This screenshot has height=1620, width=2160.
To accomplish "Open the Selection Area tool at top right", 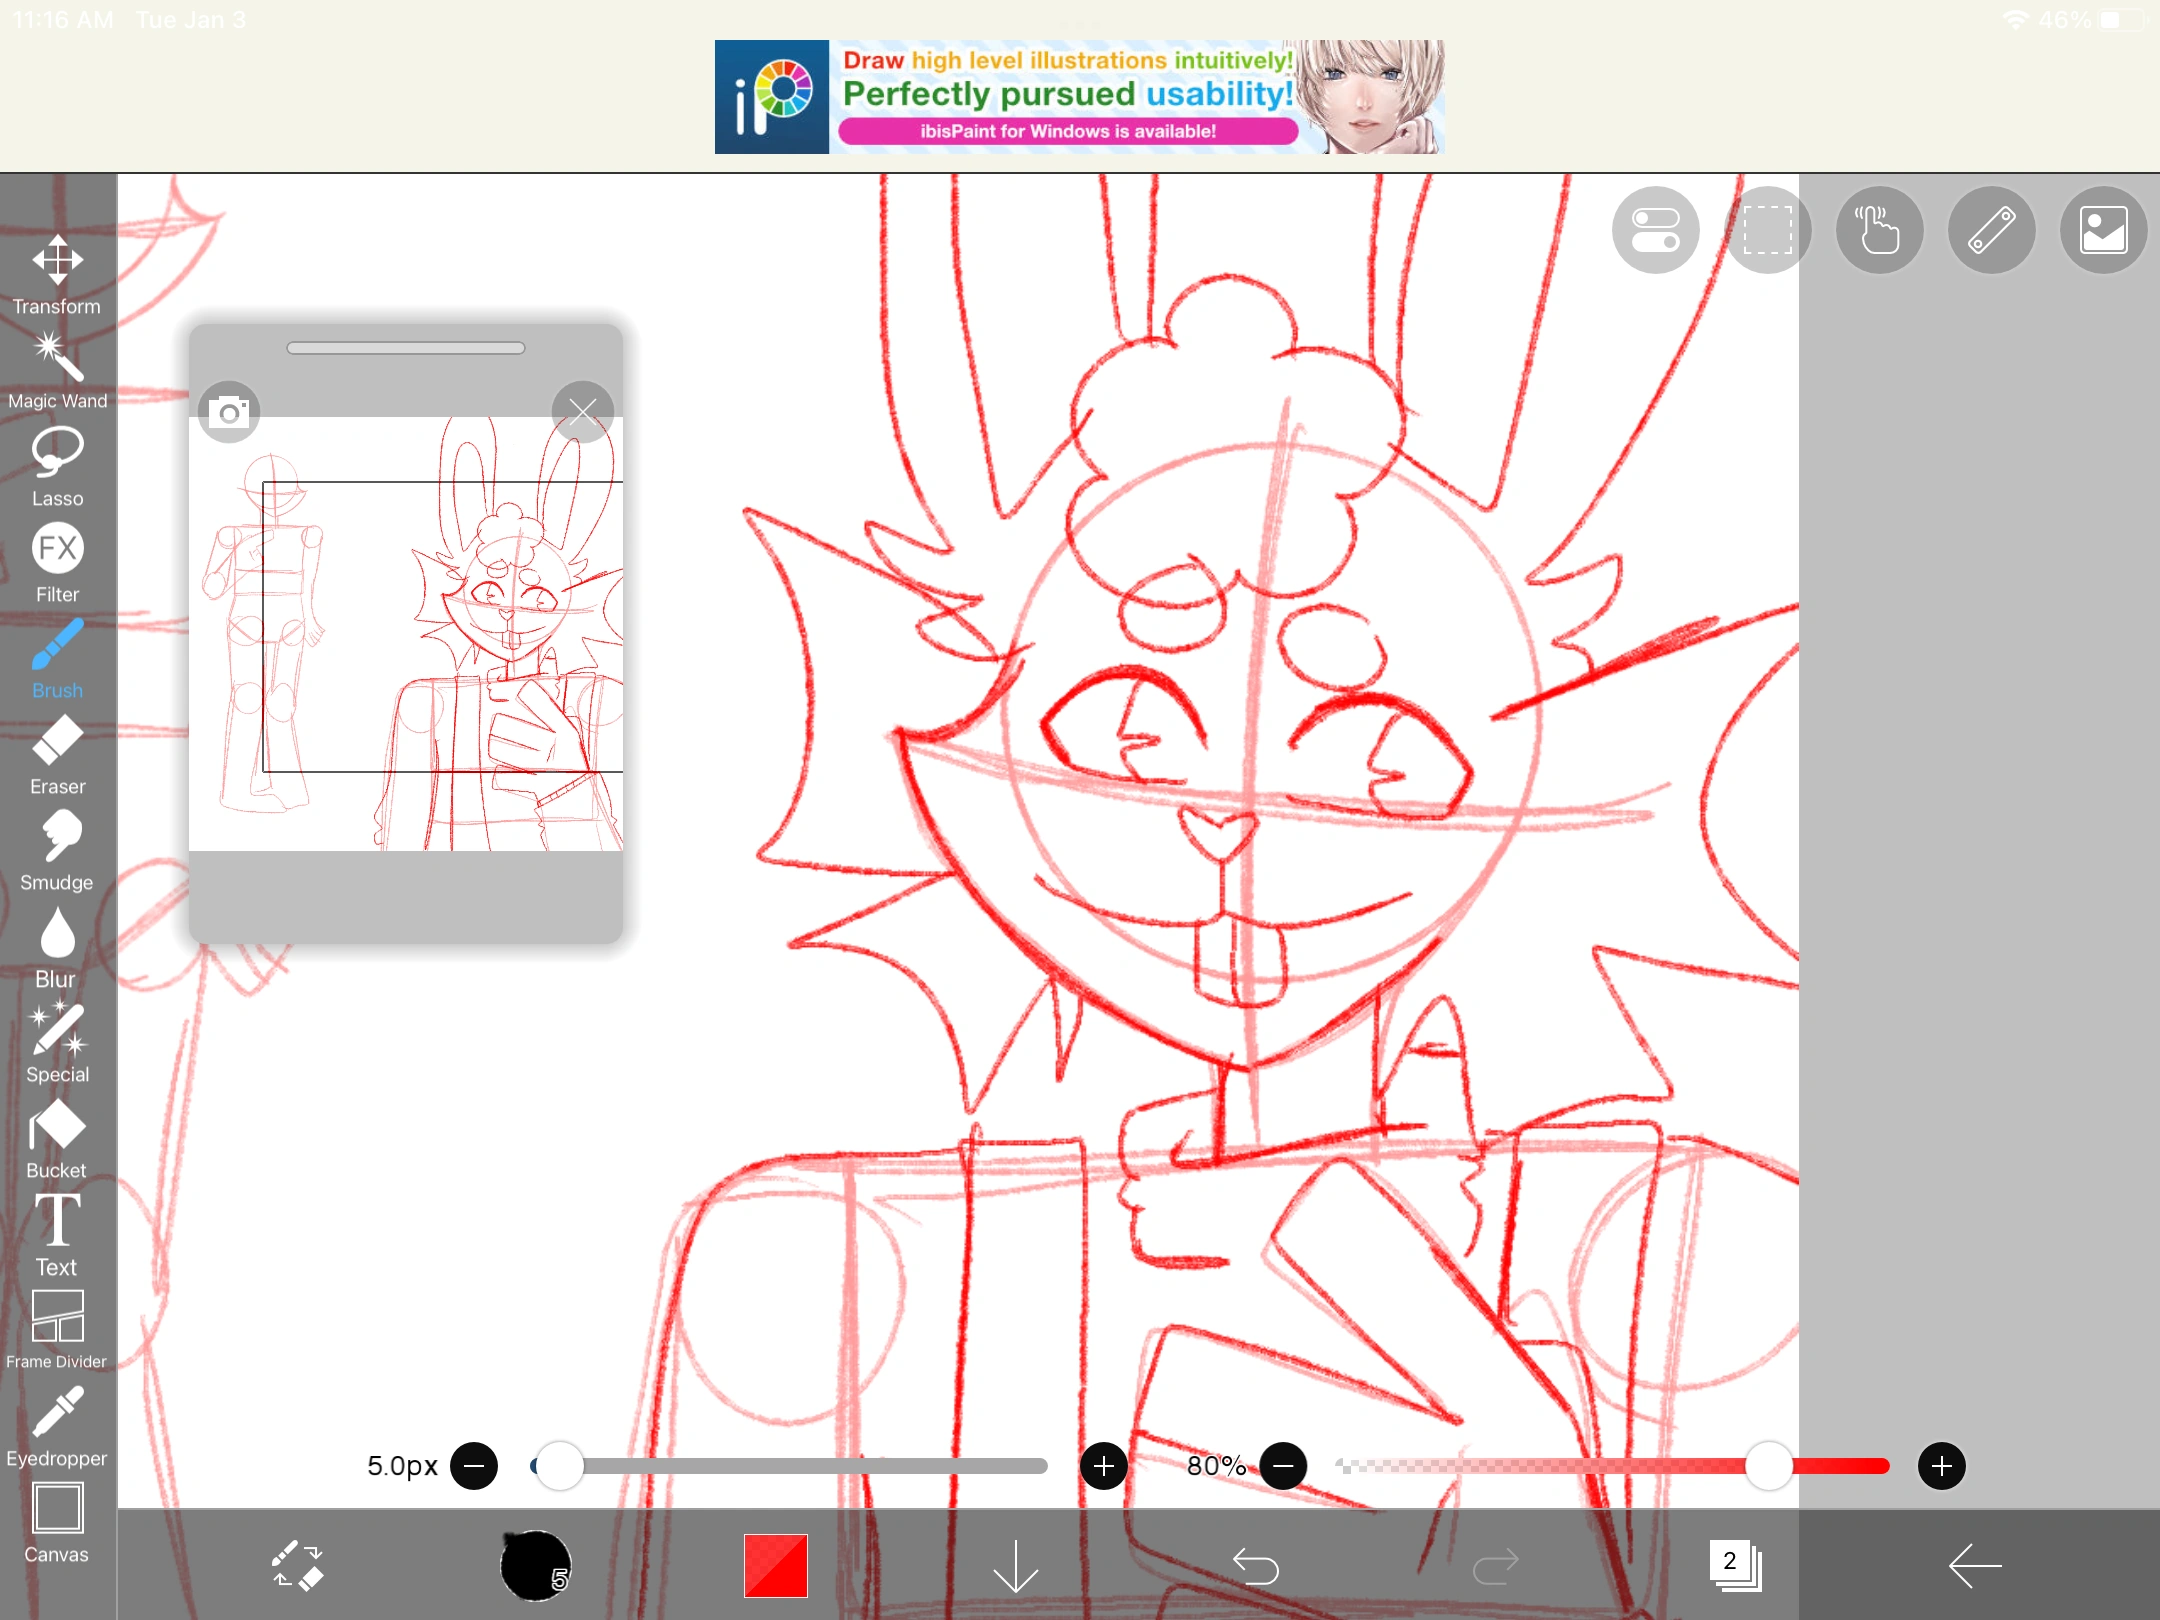I will 1767,230.
